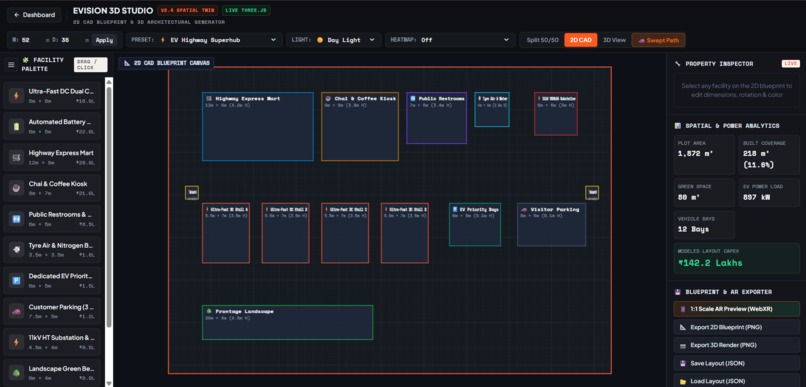Click the Plot Area 1,872 m² card

[x=704, y=155]
